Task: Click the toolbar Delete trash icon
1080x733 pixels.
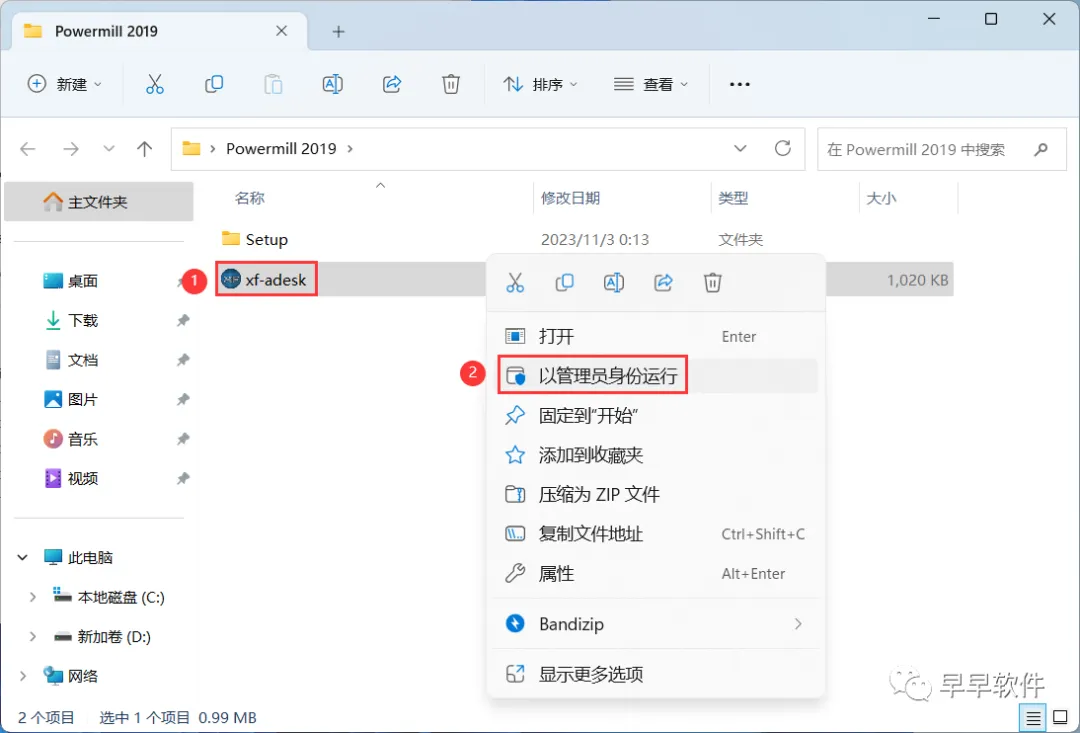Action: pos(450,84)
